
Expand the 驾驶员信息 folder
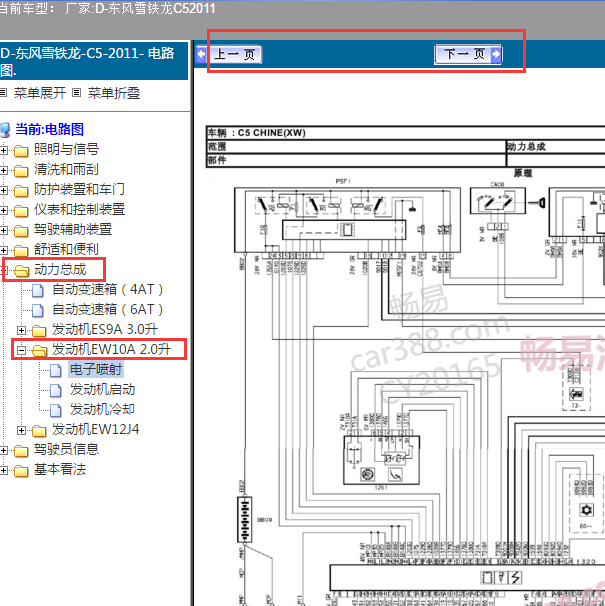pos(3,451)
